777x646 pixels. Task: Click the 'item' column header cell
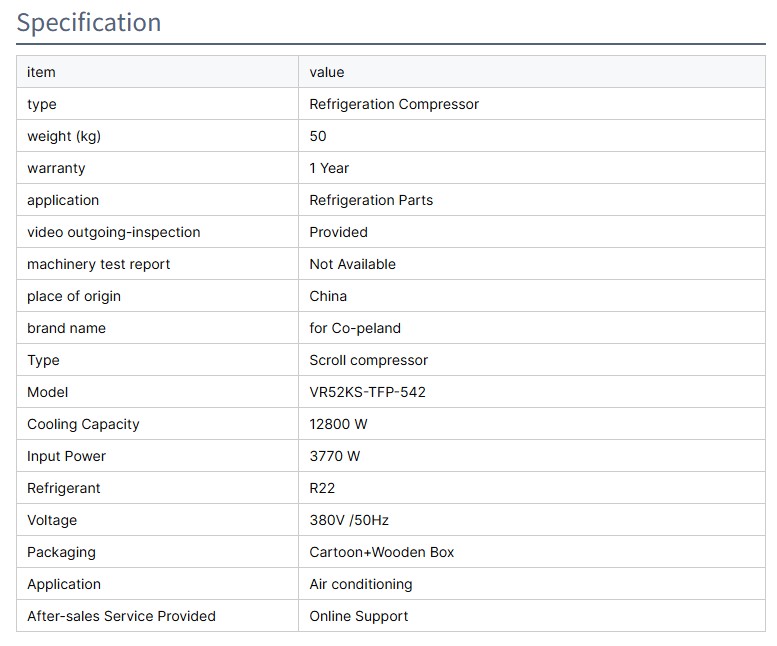(x=42, y=72)
